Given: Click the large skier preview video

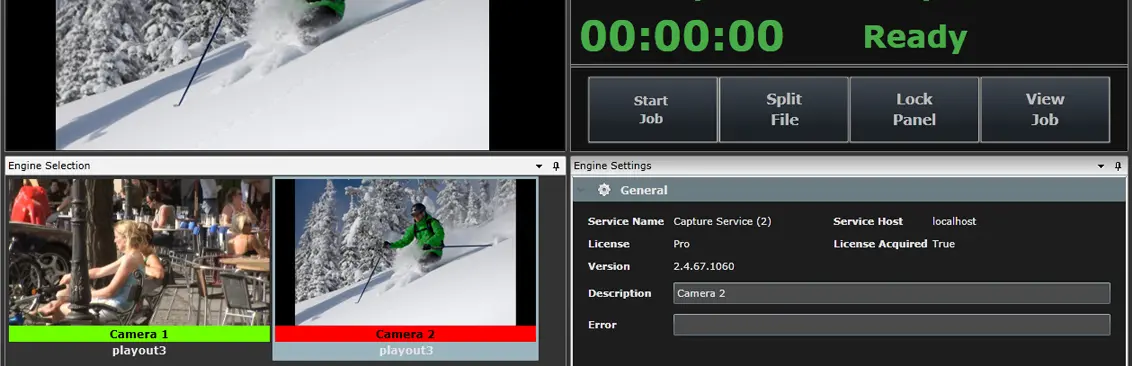Looking at the screenshot, I should point(273,74).
